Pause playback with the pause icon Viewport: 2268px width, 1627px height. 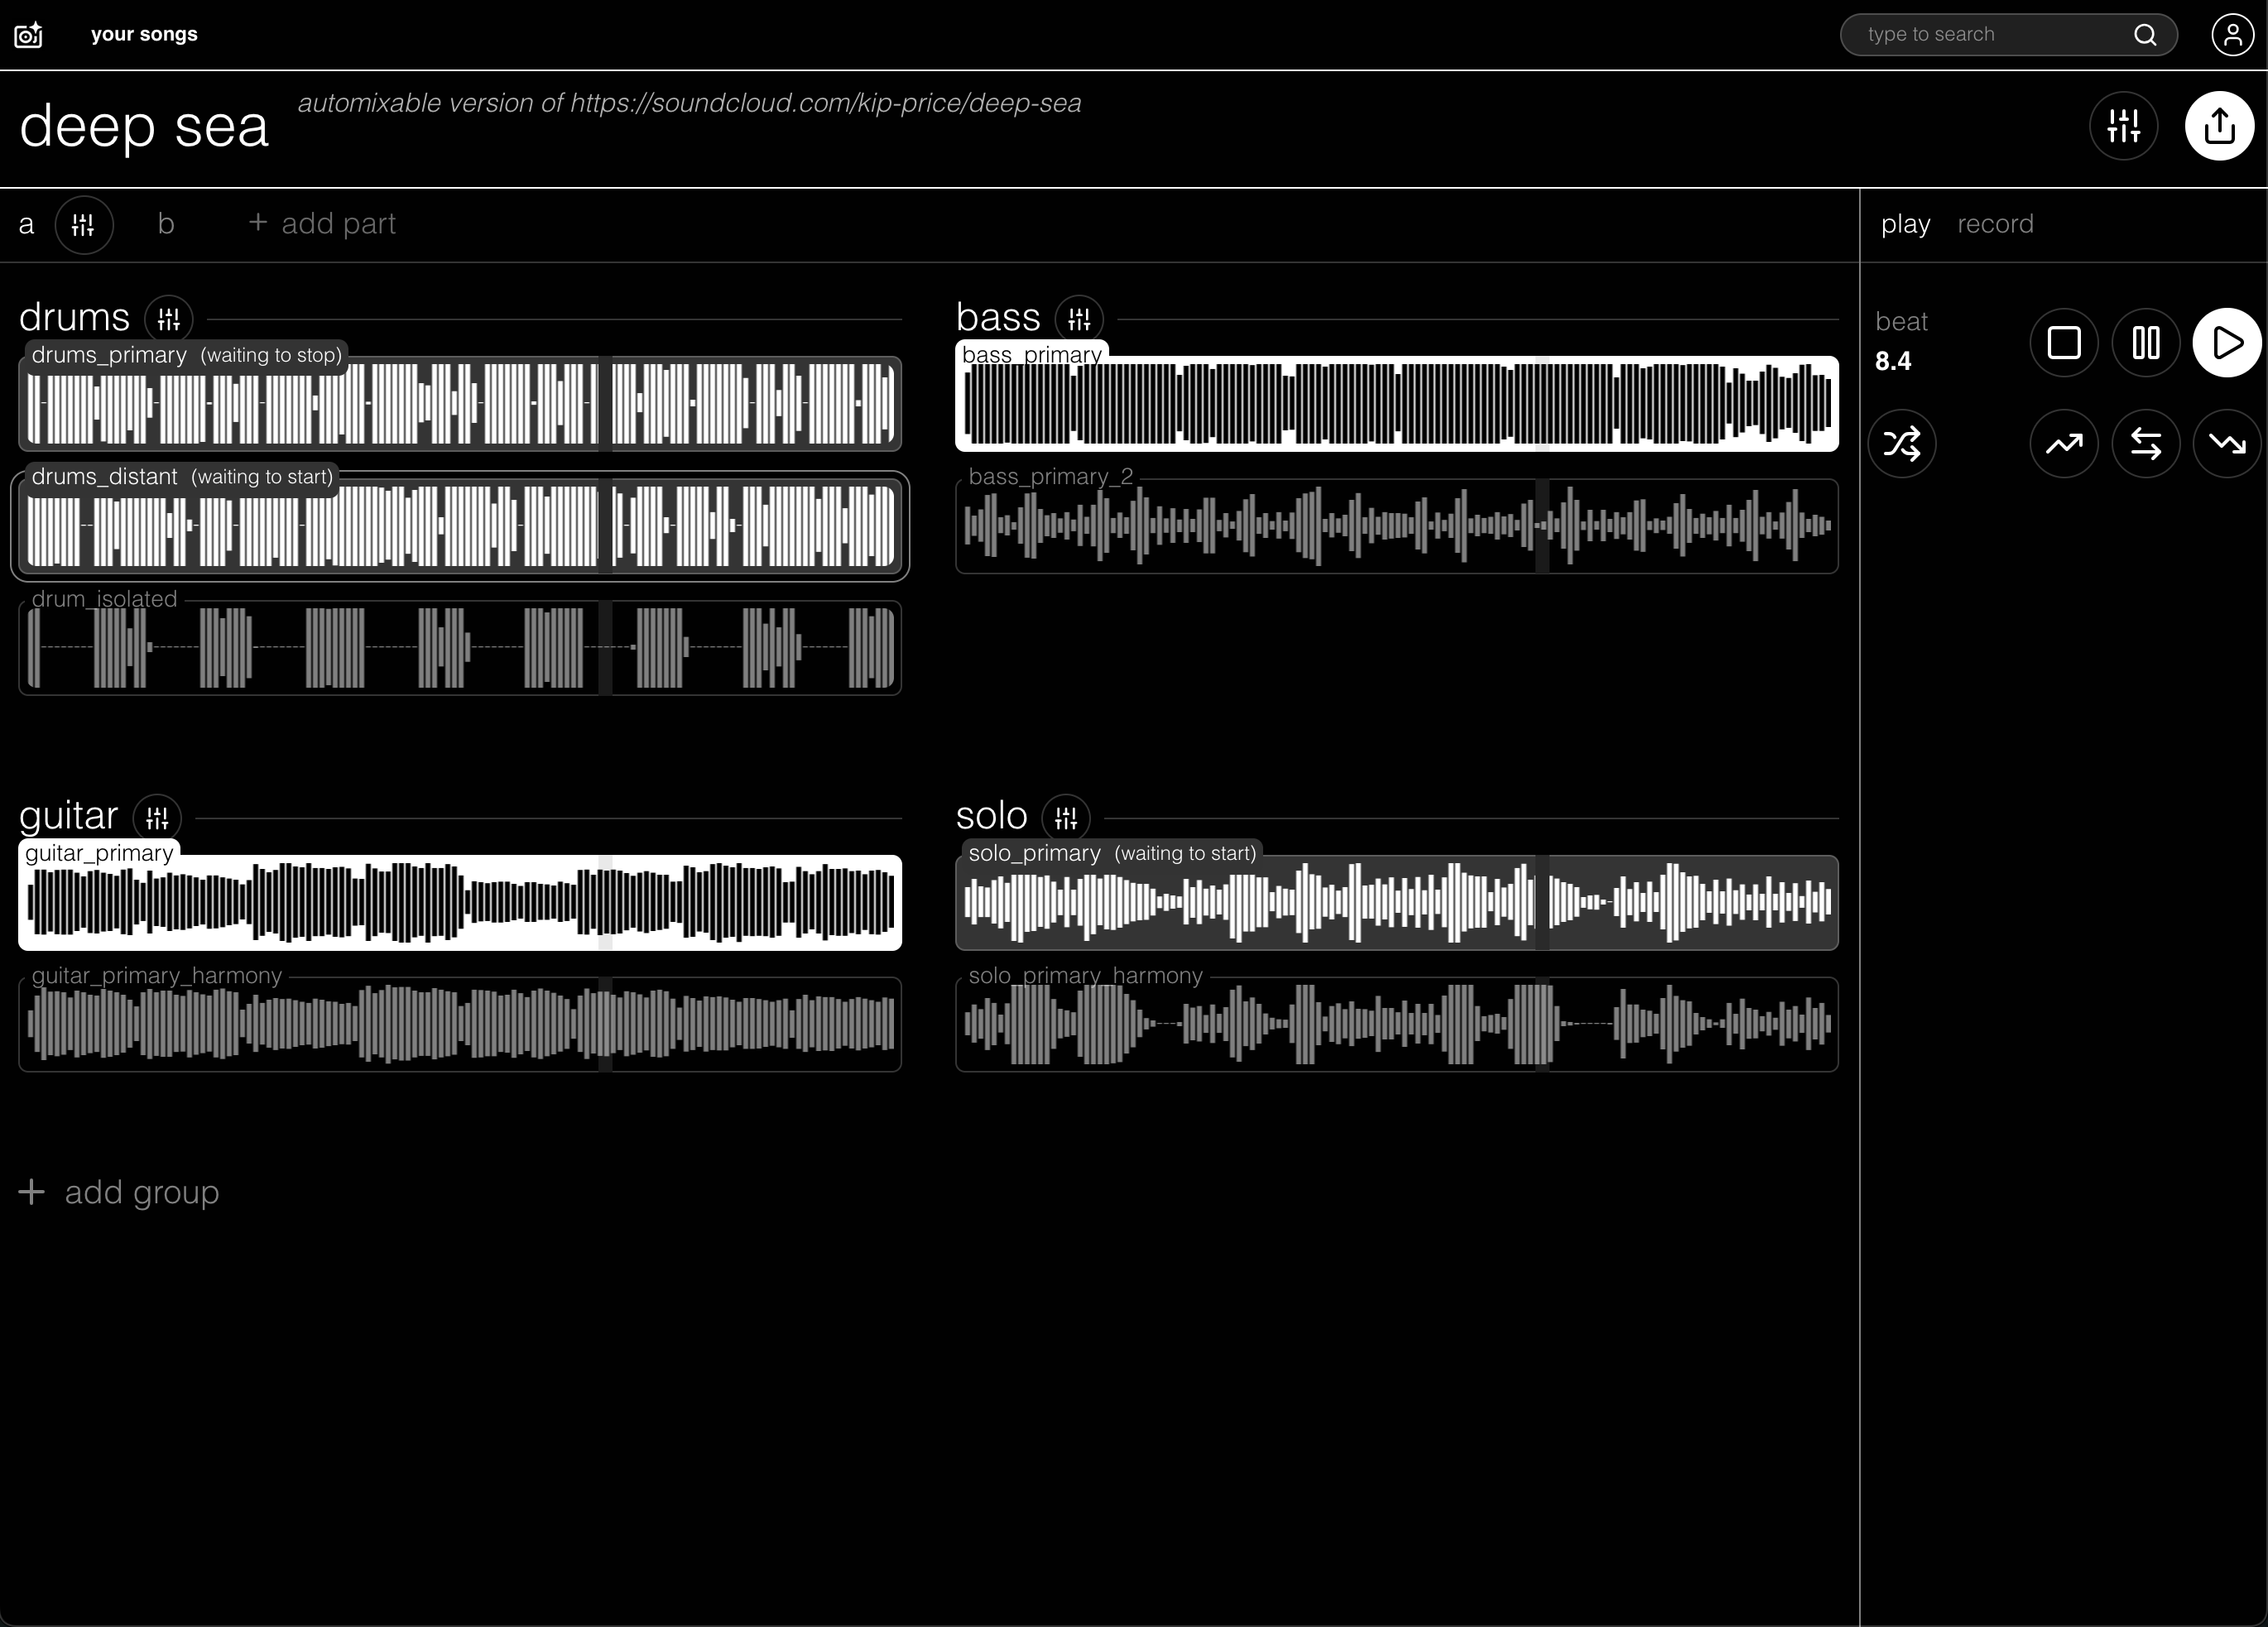2145,343
